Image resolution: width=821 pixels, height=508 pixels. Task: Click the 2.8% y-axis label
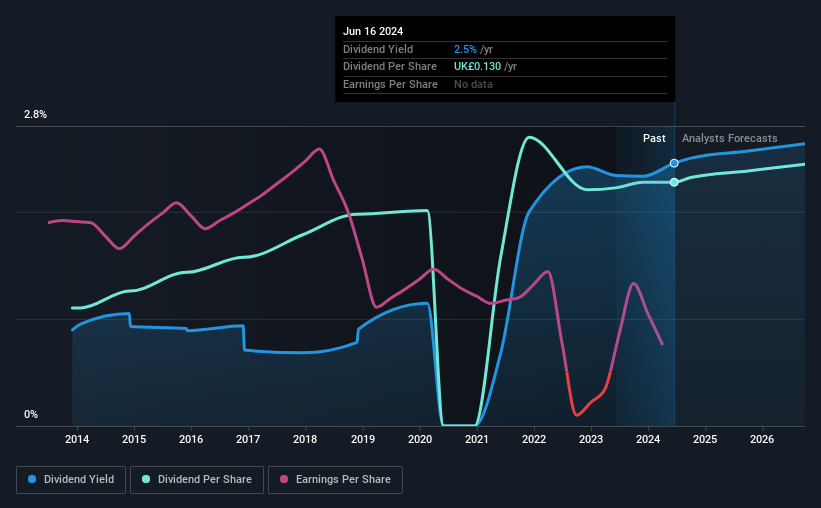[x=36, y=115]
